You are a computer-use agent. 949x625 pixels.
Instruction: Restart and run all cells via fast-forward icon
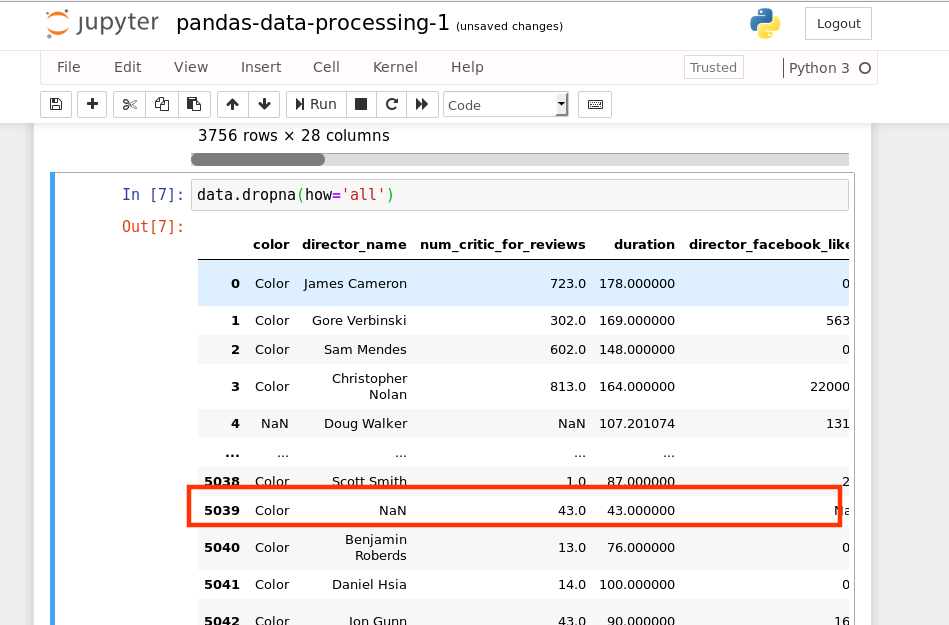(422, 104)
